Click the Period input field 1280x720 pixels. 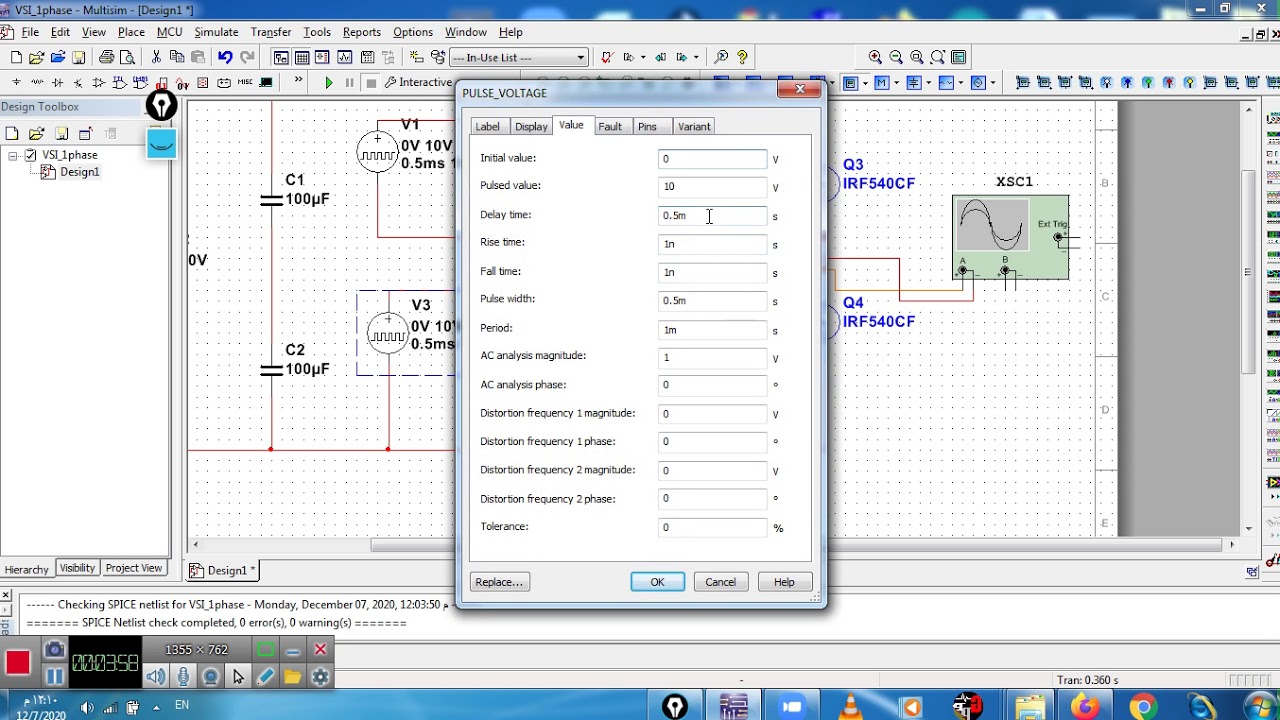coord(712,329)
